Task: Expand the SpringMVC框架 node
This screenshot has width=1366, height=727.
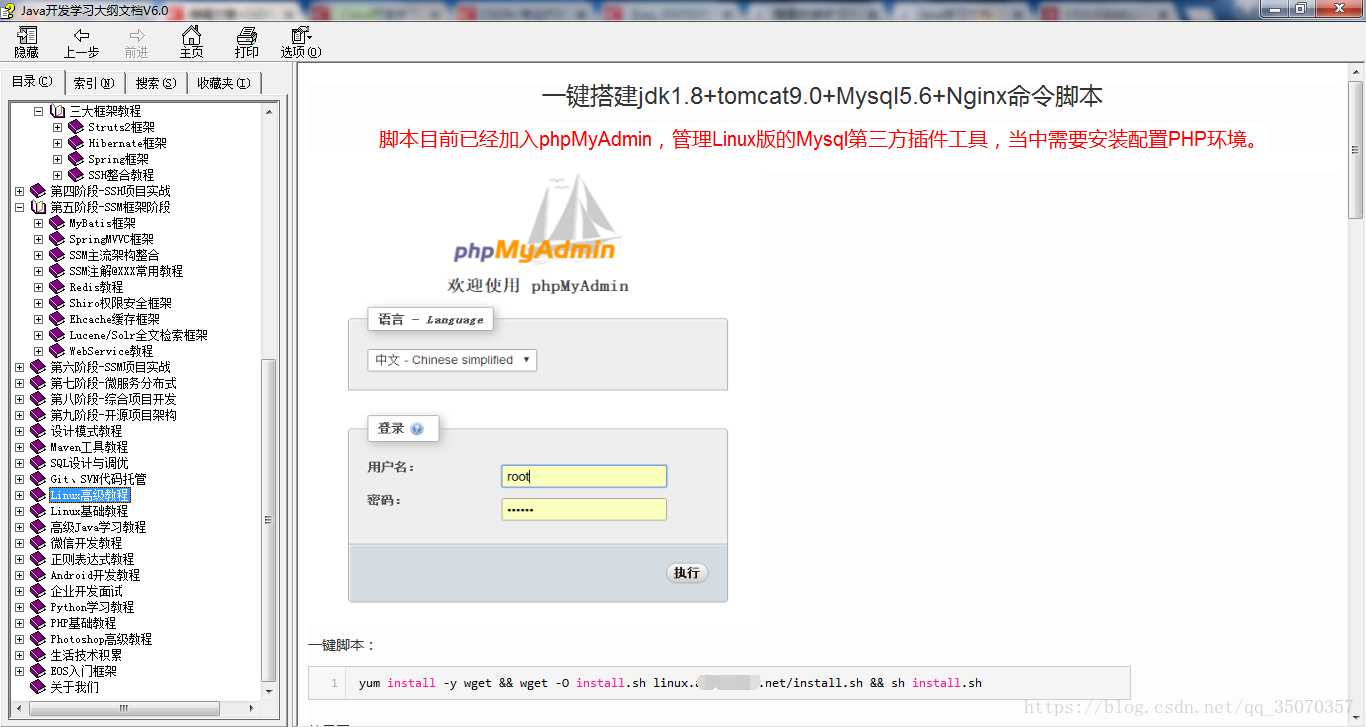Action: pyautogui.click(x=39, y=239)
